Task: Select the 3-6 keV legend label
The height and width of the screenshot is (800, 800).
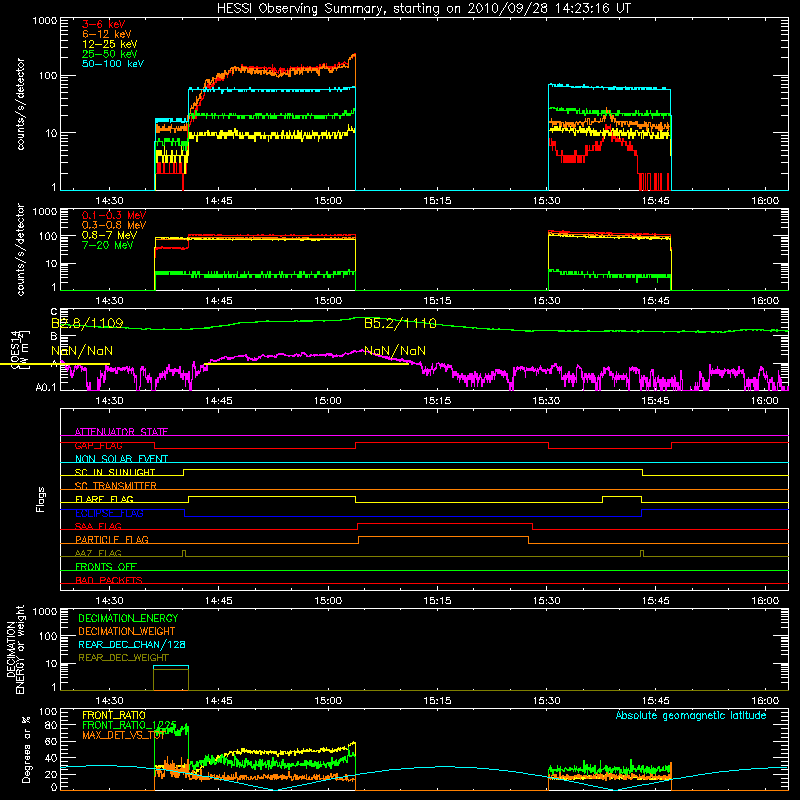Action: (x=104, y=24)
